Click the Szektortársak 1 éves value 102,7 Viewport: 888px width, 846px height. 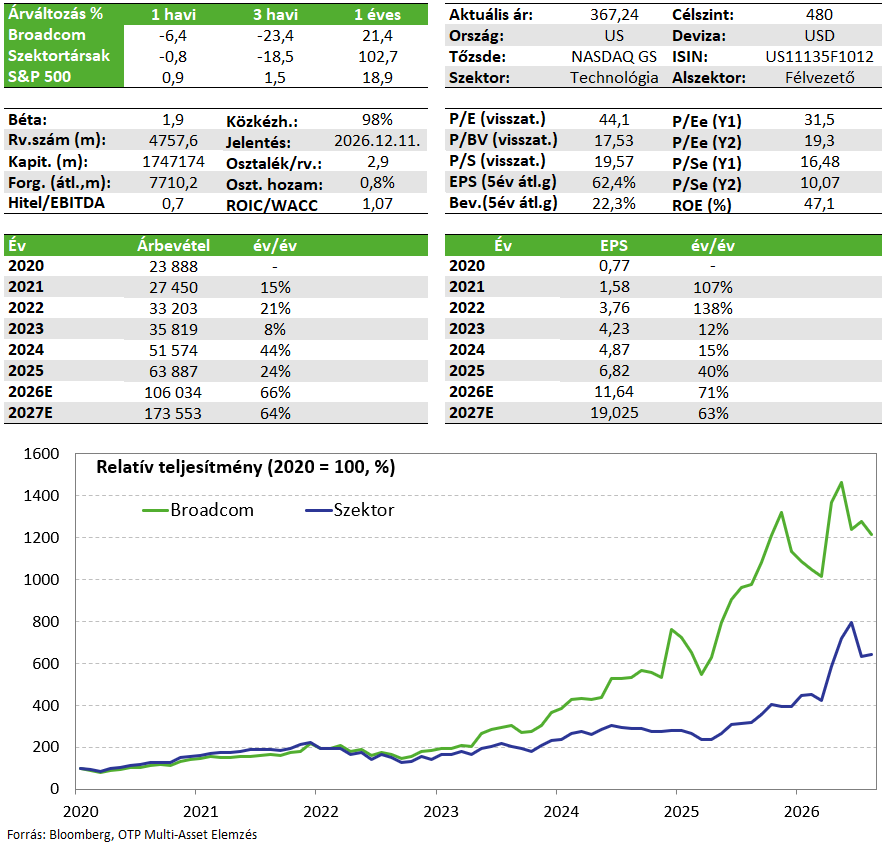[378, 57]
